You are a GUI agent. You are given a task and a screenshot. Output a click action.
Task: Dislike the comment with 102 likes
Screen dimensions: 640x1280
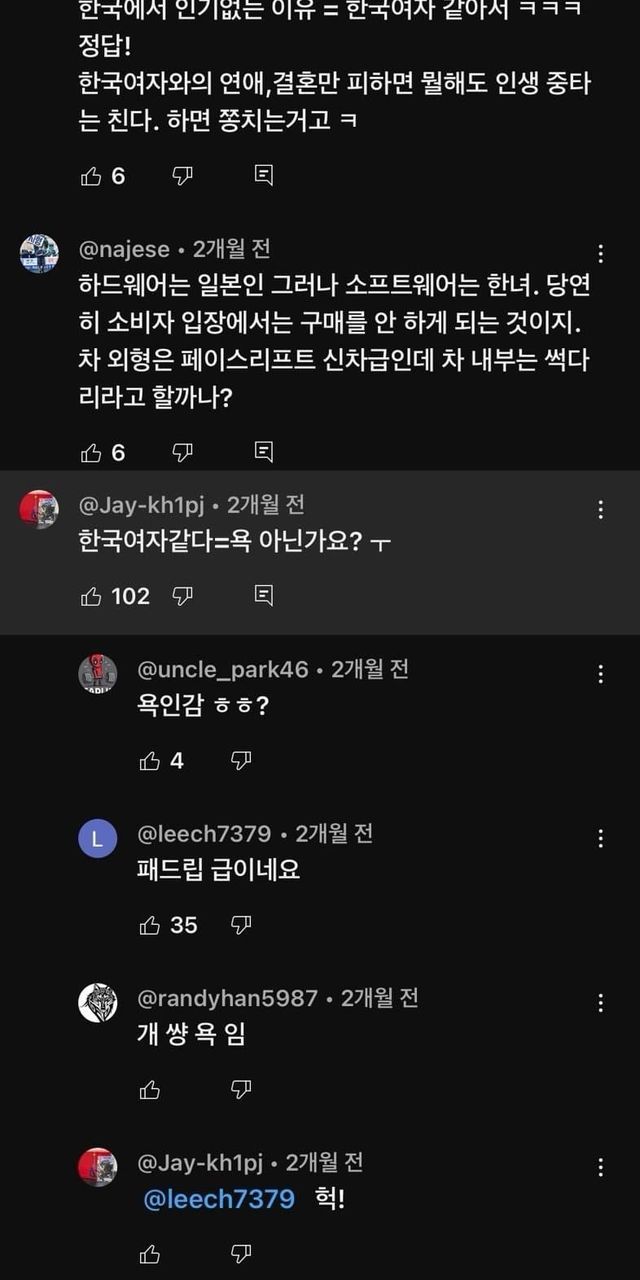pos(182,597)
